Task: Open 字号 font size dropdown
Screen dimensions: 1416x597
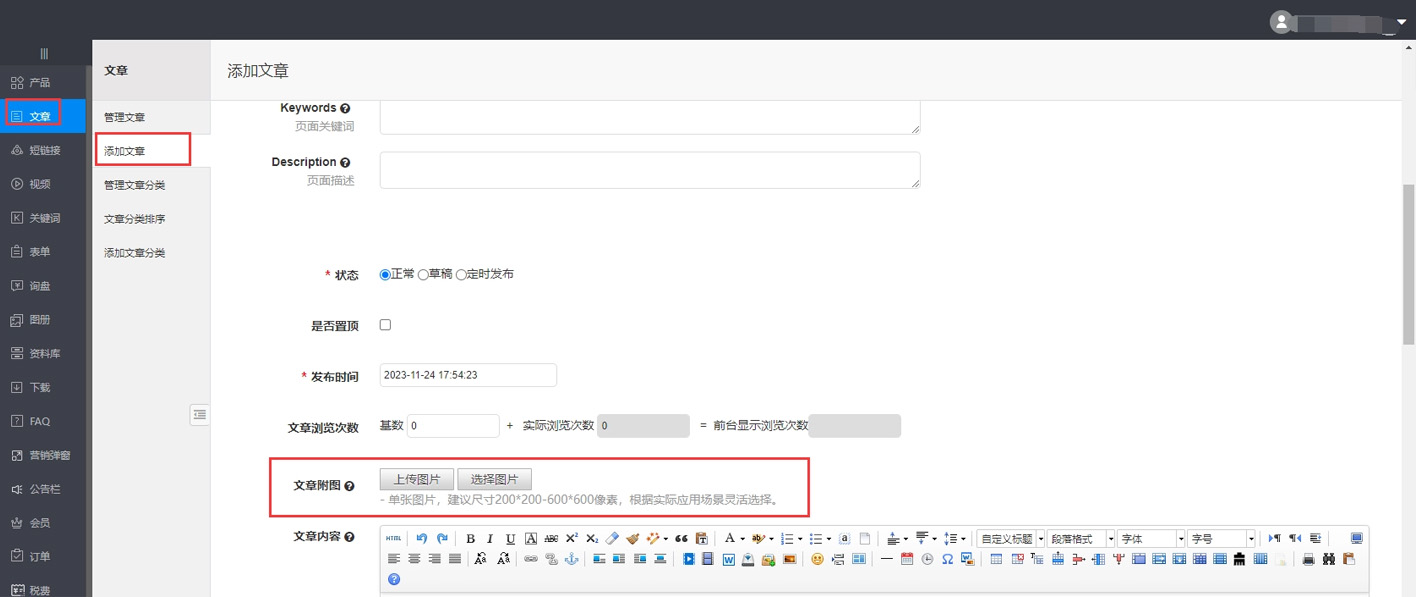Action: [1222, 539]
